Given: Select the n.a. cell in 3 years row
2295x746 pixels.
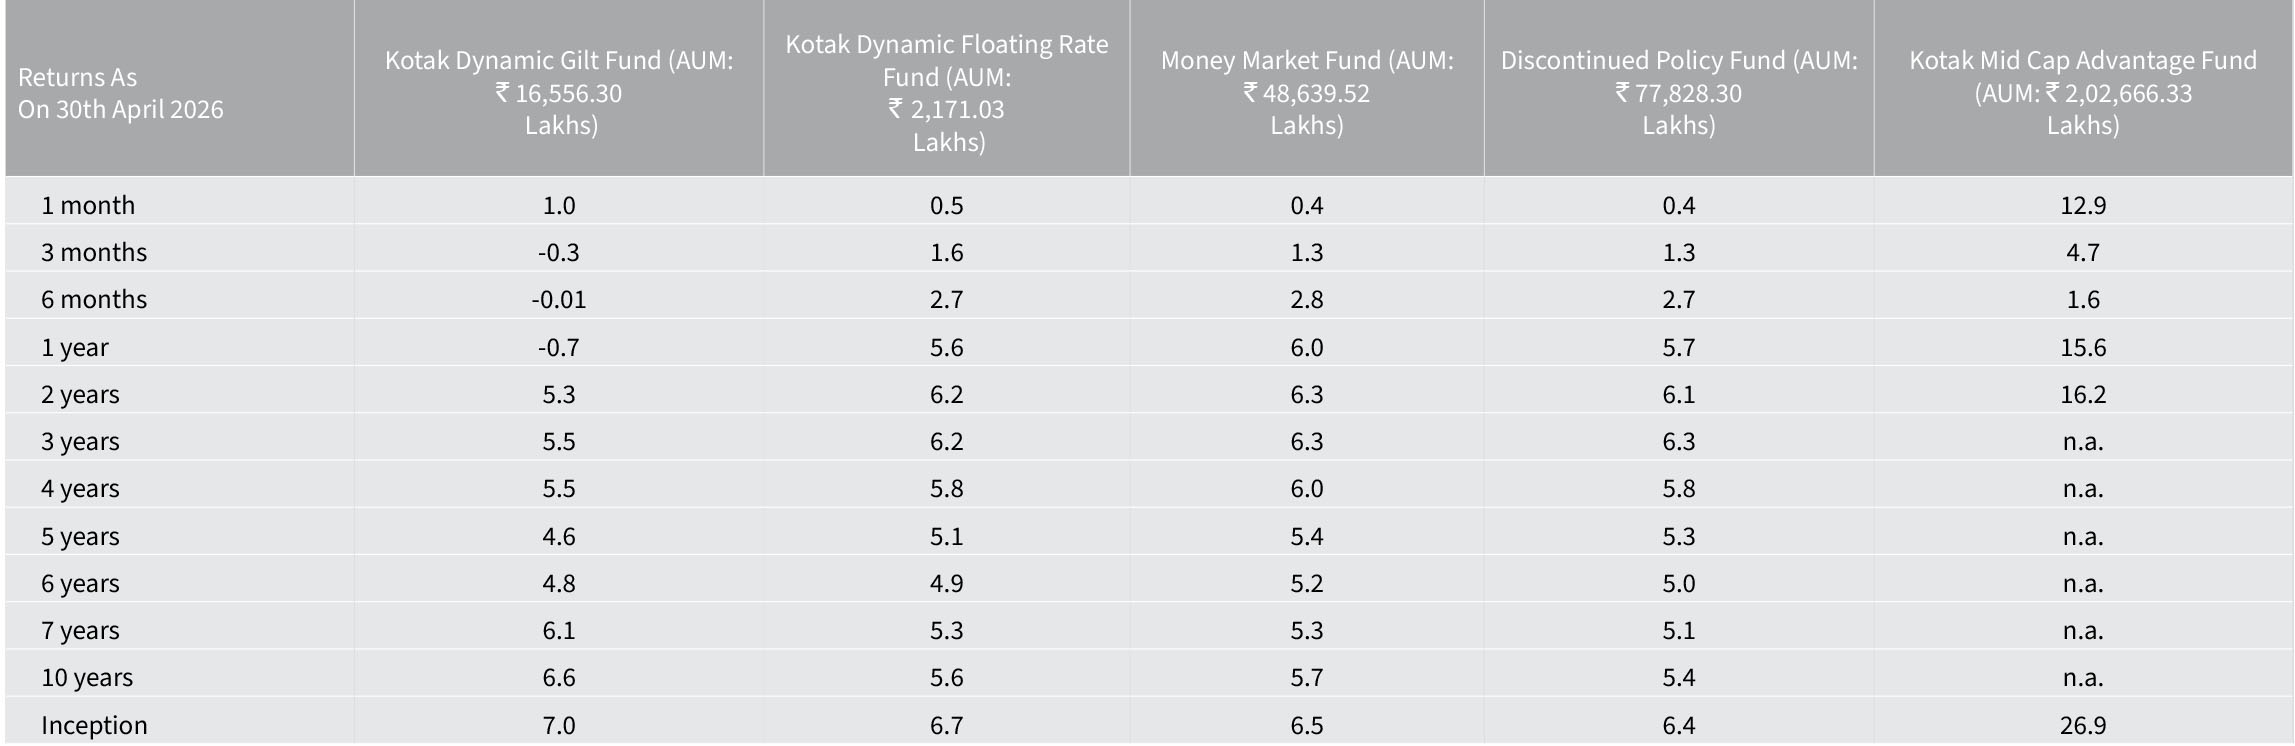Looking at the screenshot, I should 2083,441.
